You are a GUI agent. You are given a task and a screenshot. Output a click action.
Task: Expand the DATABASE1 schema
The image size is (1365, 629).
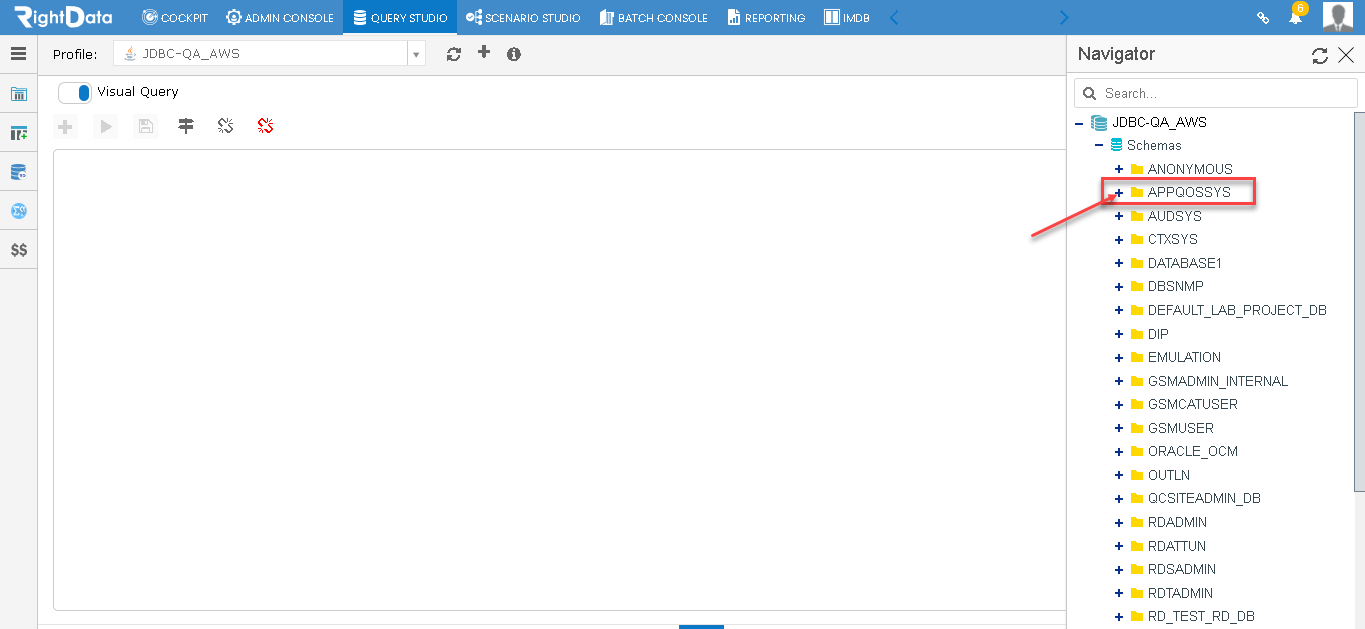click(x=1119, y=263)
